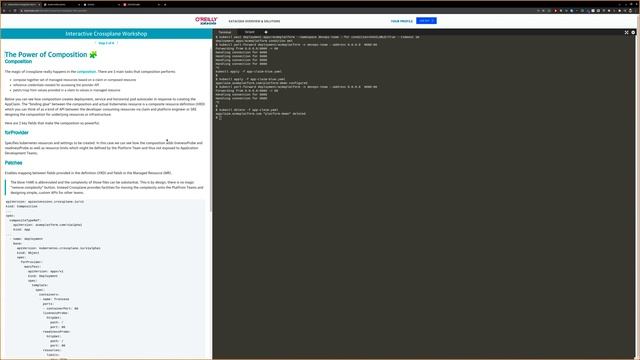Click the instructions panel vertical scrollbar
The height and width of the screenshot is (360, 640).
coord(211,131)
